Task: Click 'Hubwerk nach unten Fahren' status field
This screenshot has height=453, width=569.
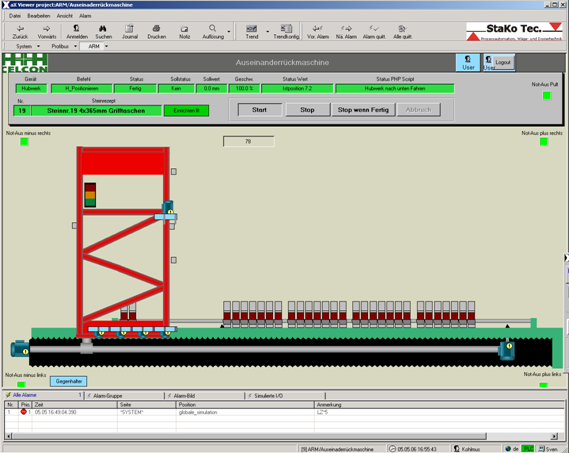Action: click(x=395, y=89)
